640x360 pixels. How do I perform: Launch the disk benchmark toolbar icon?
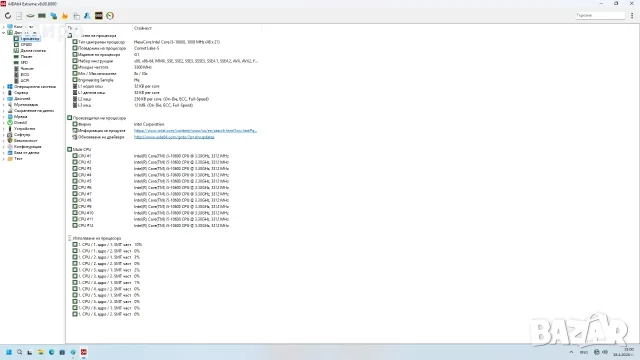31,16
